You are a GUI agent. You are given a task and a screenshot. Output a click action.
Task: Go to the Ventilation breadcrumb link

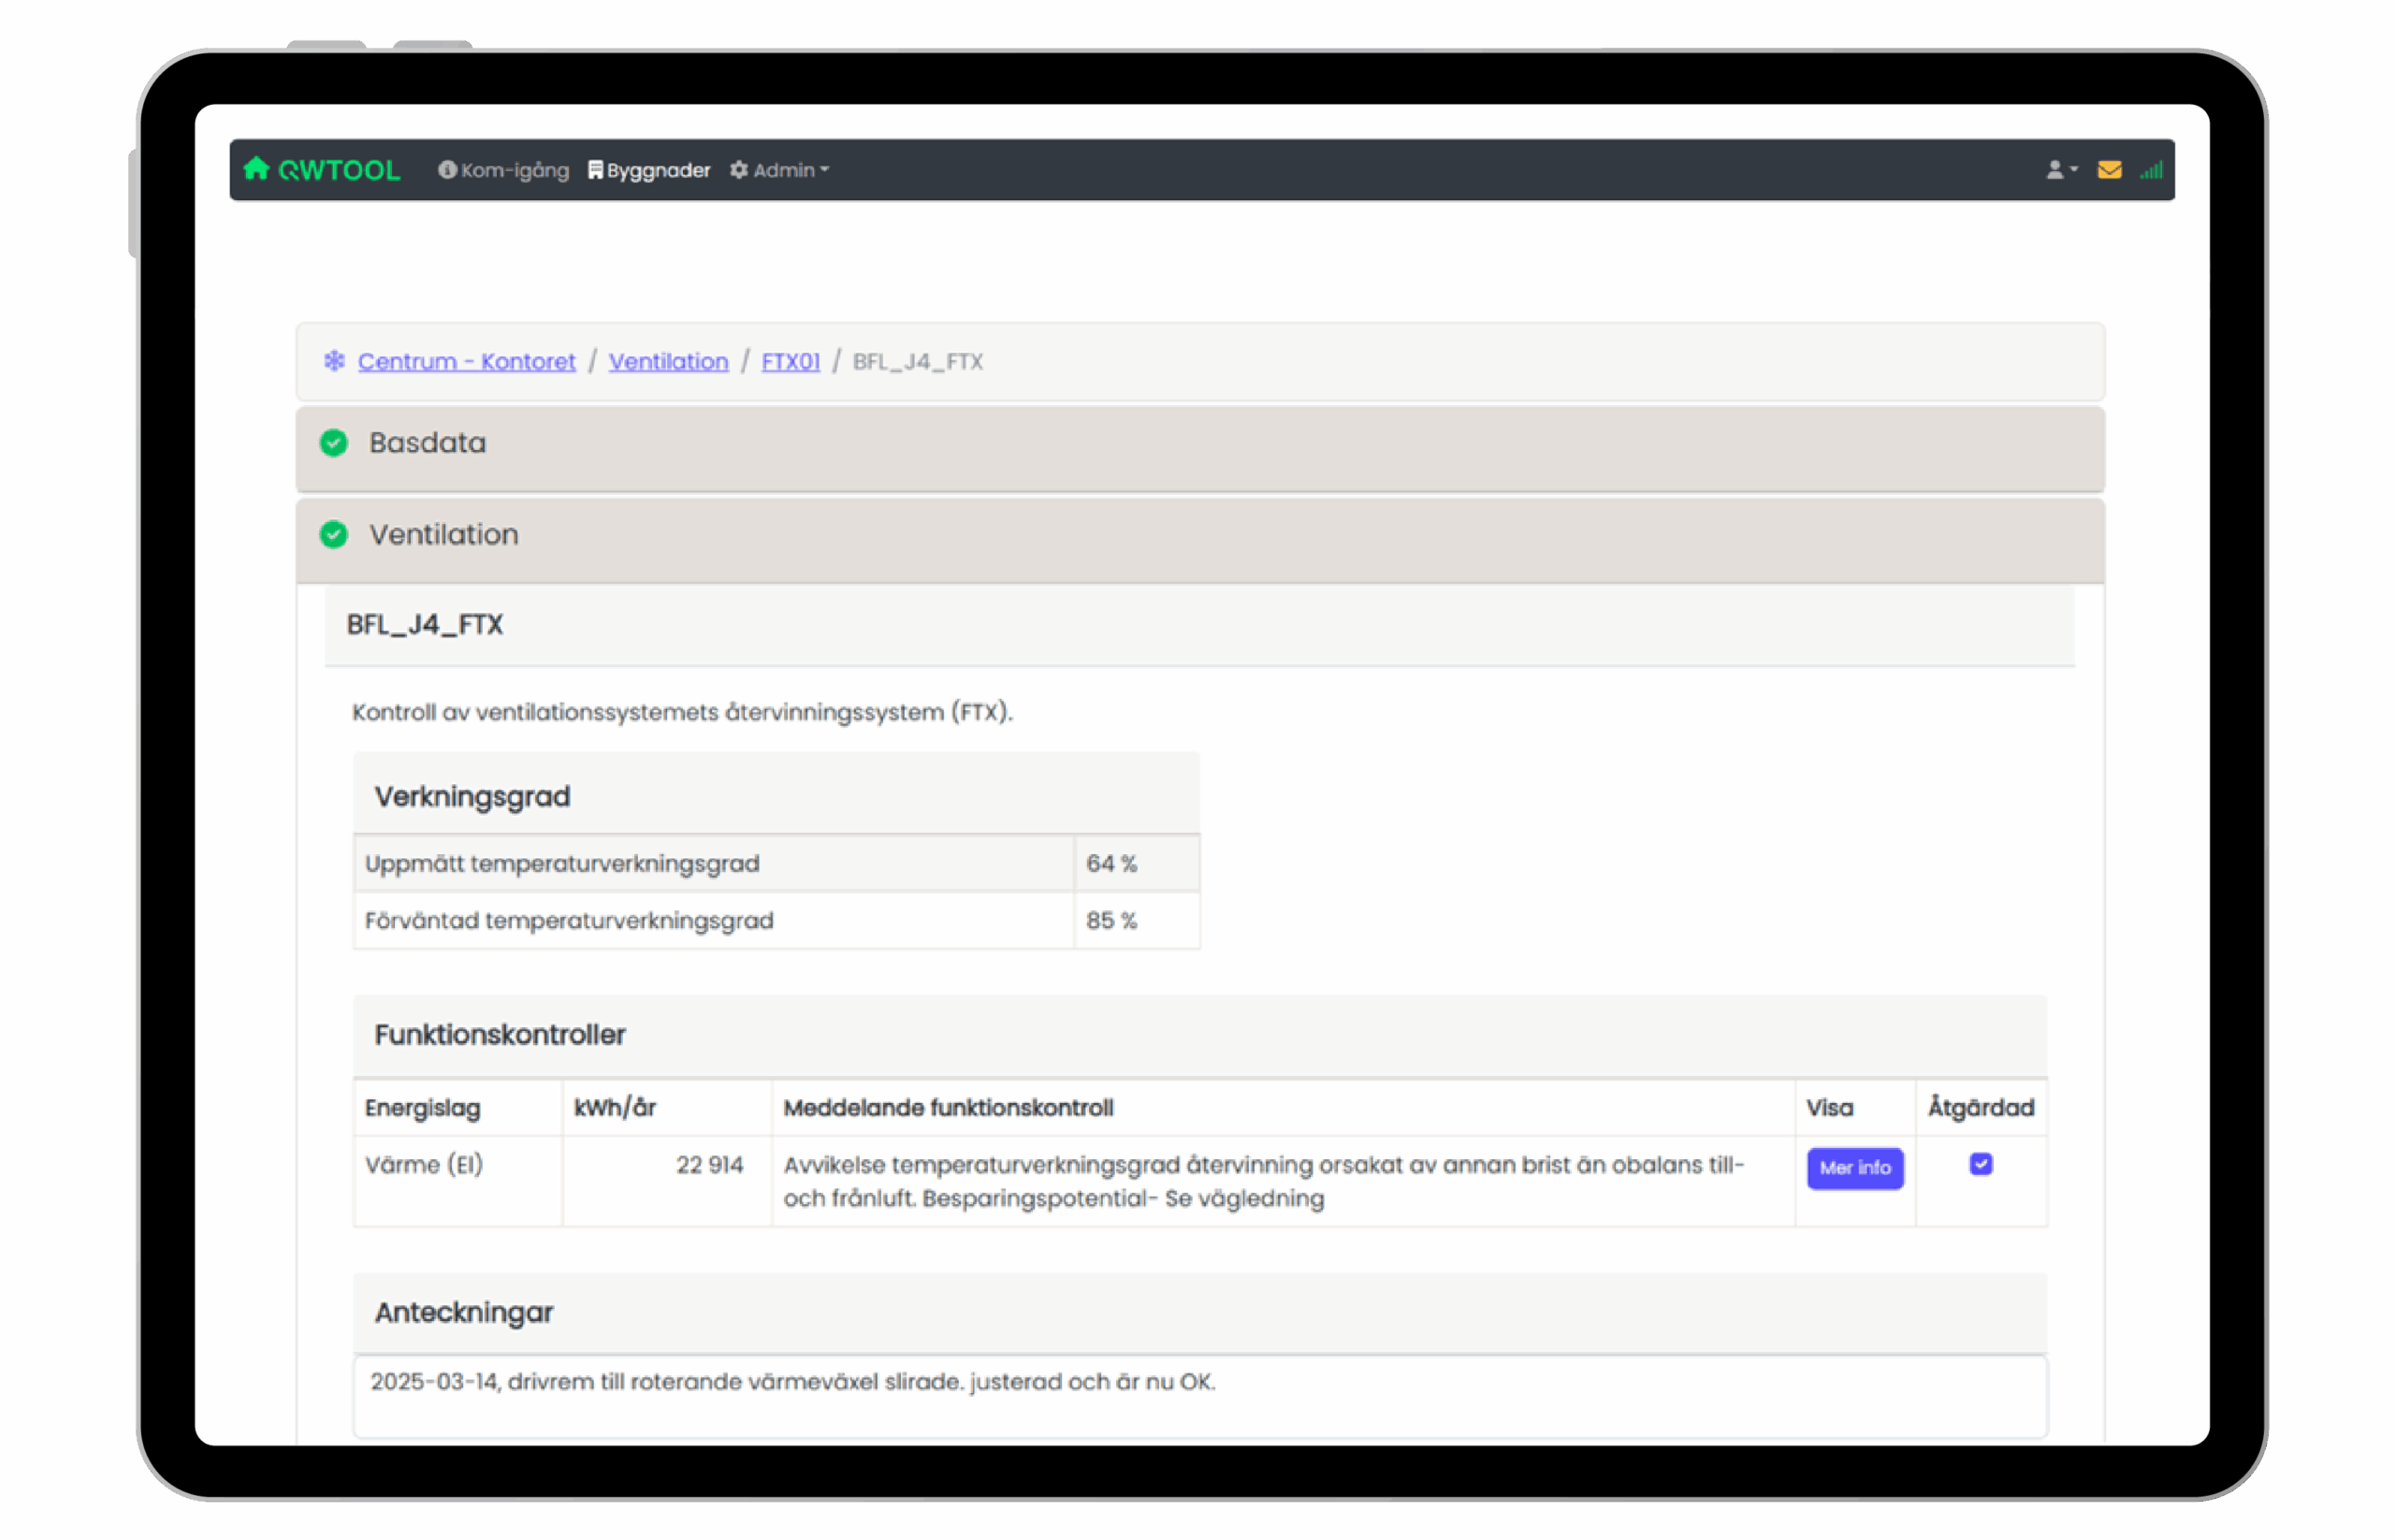point(668,361)
